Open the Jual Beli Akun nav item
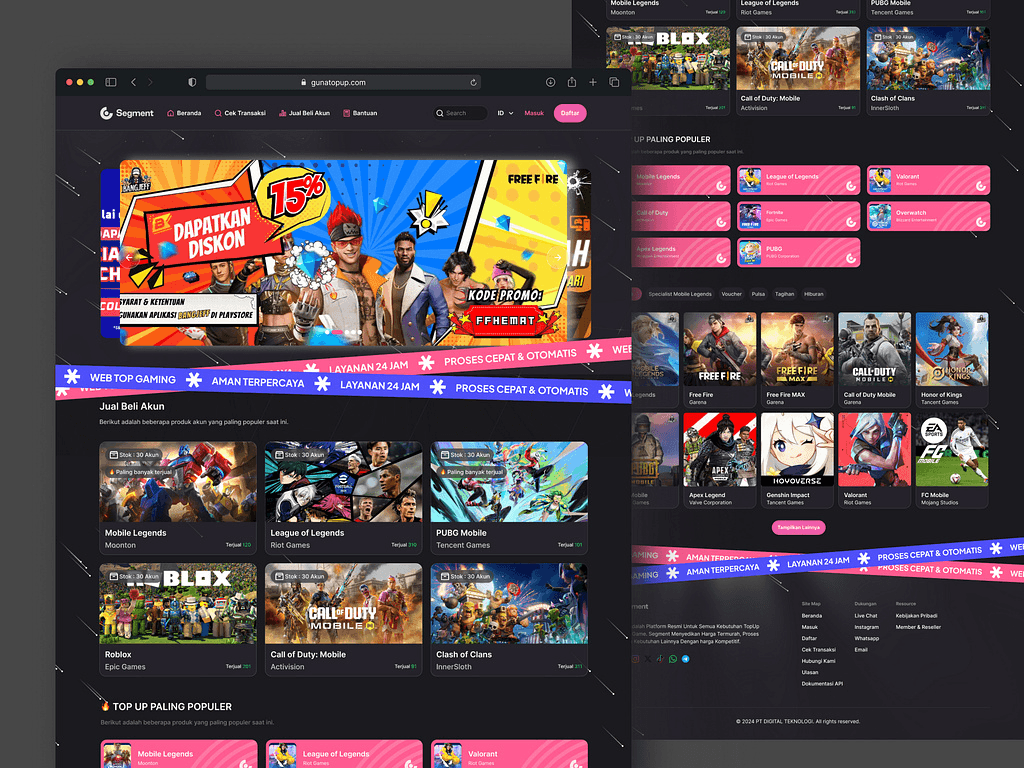The width and height of the screenshot is (1024, 768). (304, 113)
